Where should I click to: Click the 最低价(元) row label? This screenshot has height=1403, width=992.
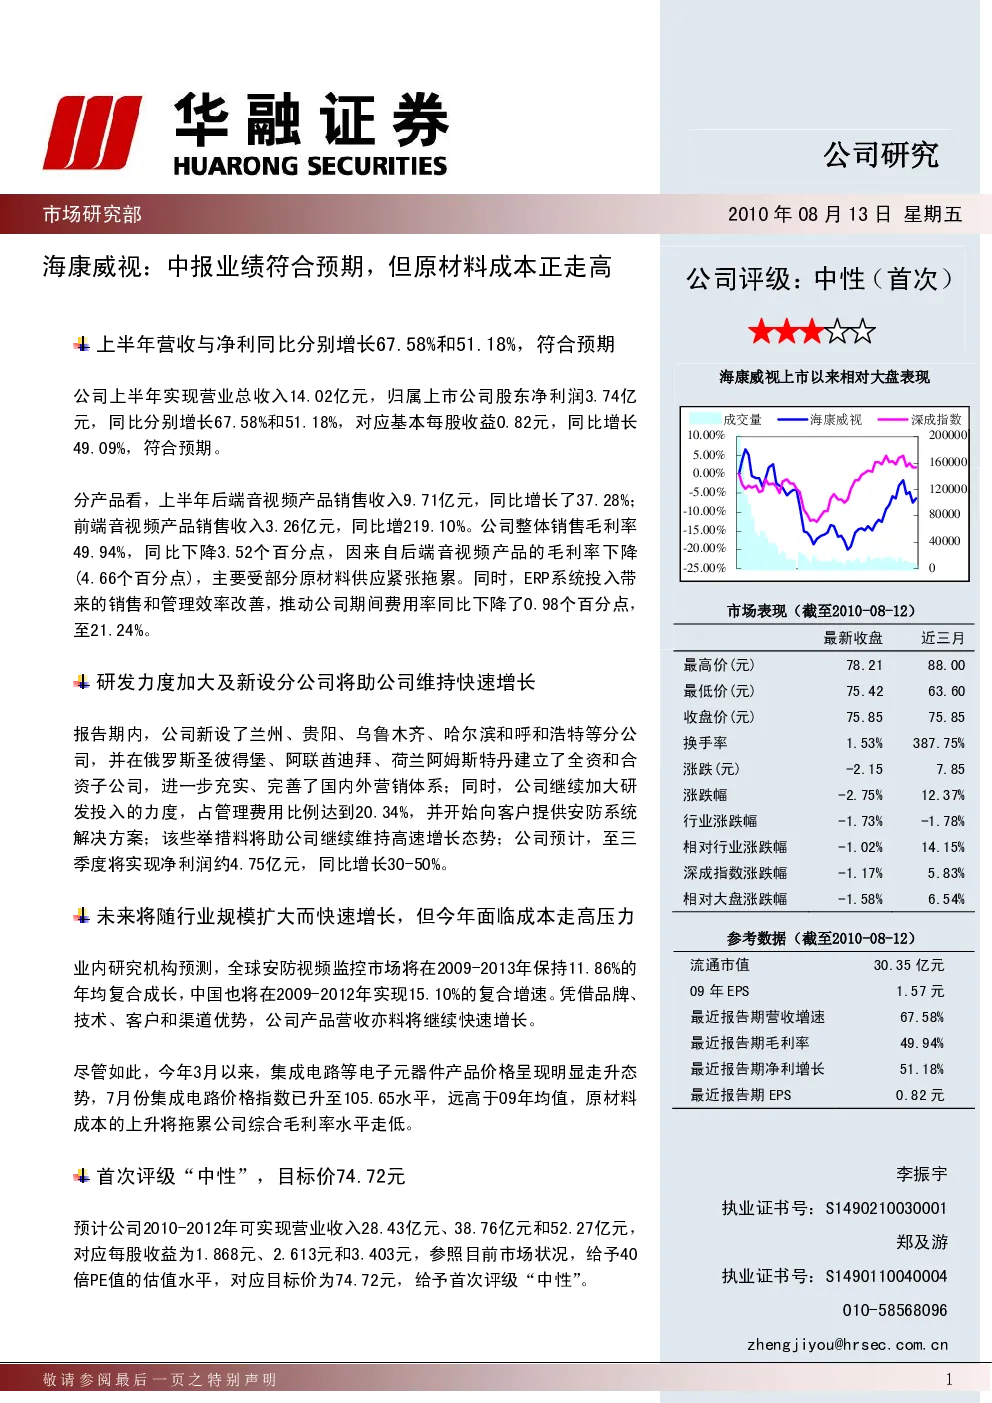(x=719, y=691)
